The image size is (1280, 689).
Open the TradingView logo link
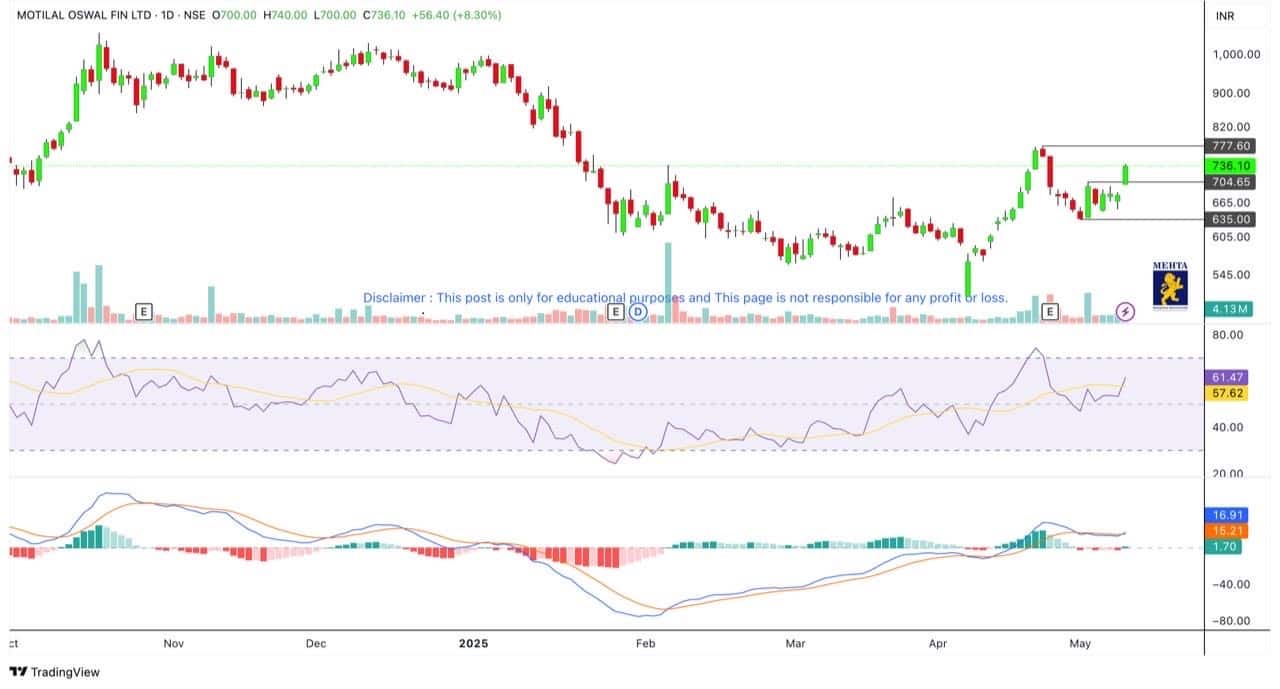coord(55,672)
